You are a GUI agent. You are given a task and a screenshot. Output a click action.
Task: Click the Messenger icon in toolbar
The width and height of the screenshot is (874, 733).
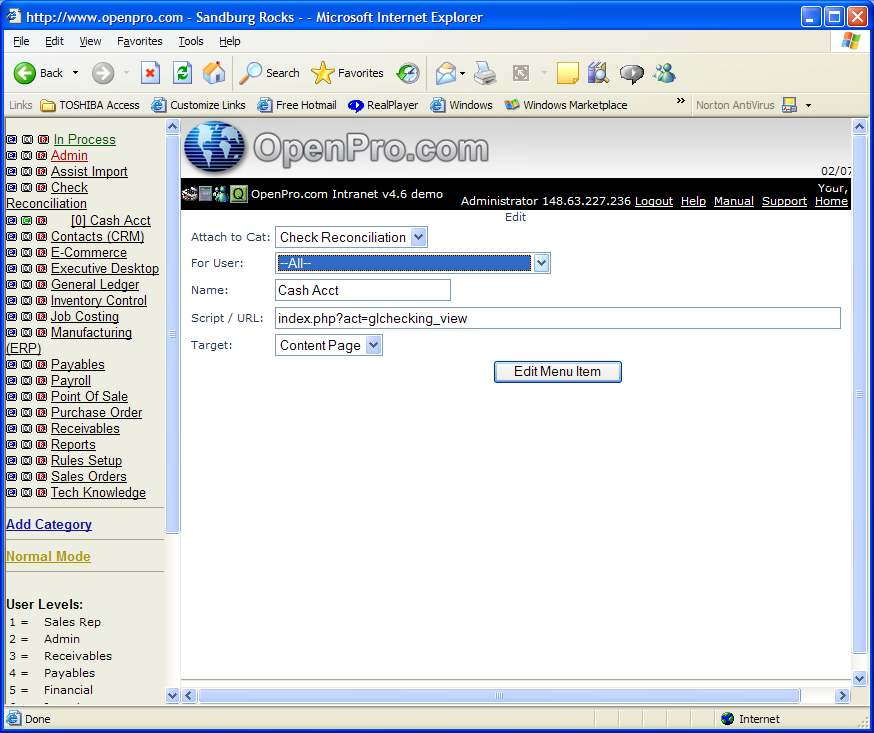point(664,73)
